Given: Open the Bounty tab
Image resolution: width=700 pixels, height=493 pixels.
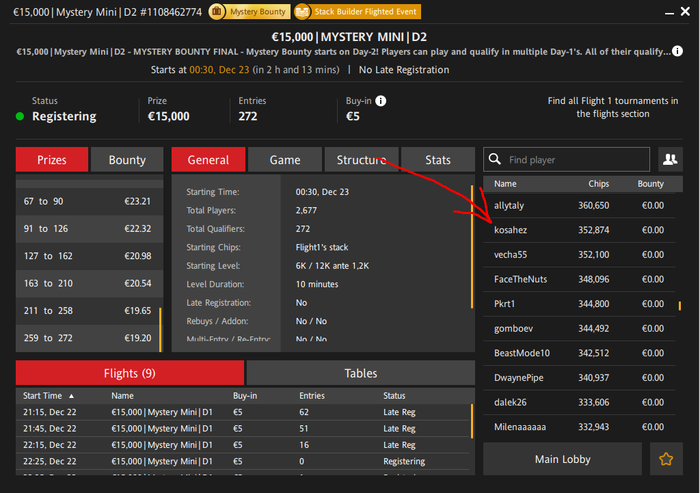Looking at the screenshot, I should (x=127, y=160).
